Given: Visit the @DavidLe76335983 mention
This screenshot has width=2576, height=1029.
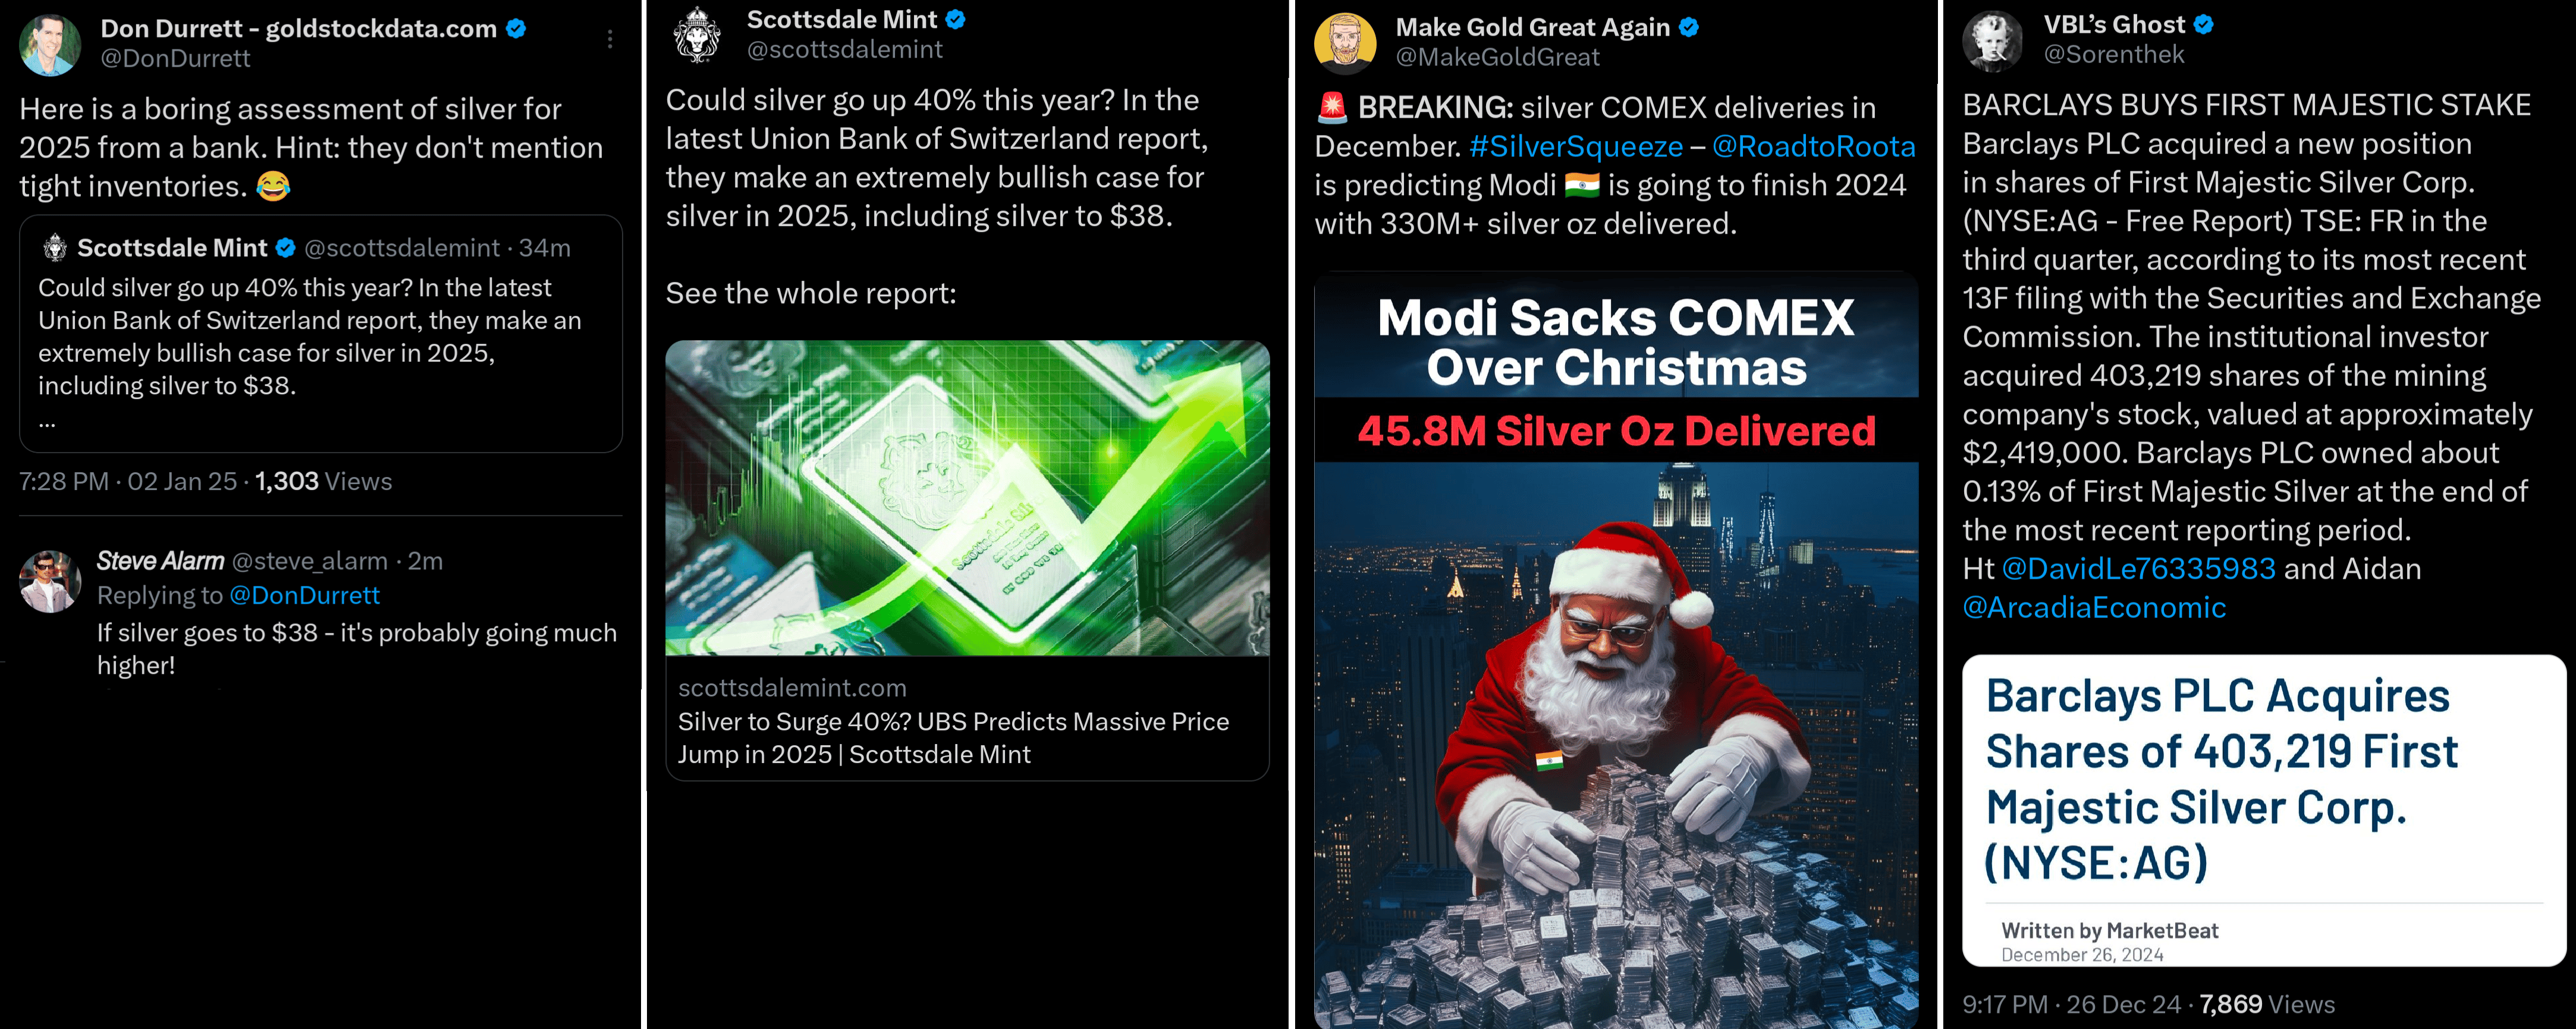Looking at the screenshot, I should [x=2138, y=568].
